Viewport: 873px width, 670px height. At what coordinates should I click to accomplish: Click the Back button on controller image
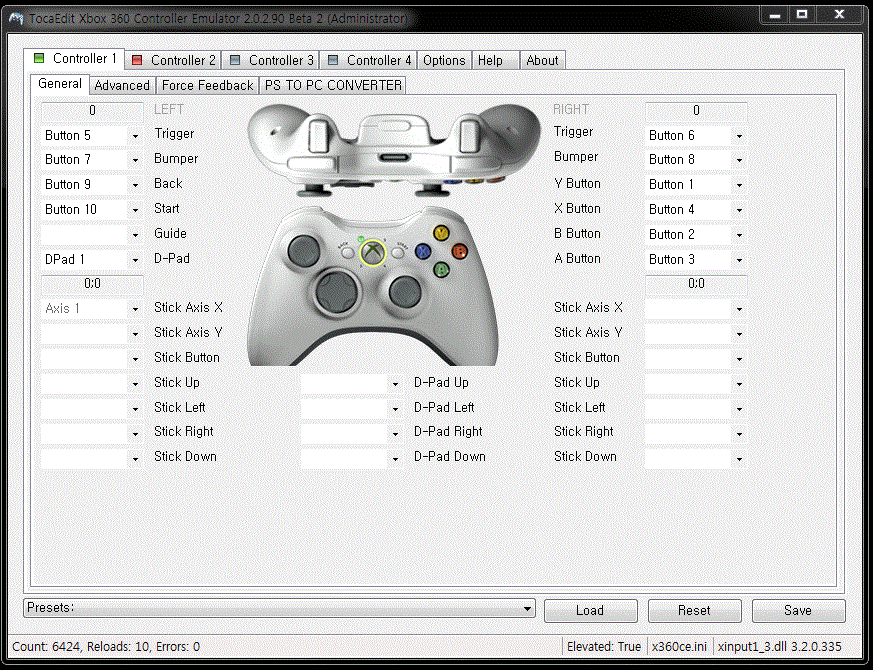point(347,253)
